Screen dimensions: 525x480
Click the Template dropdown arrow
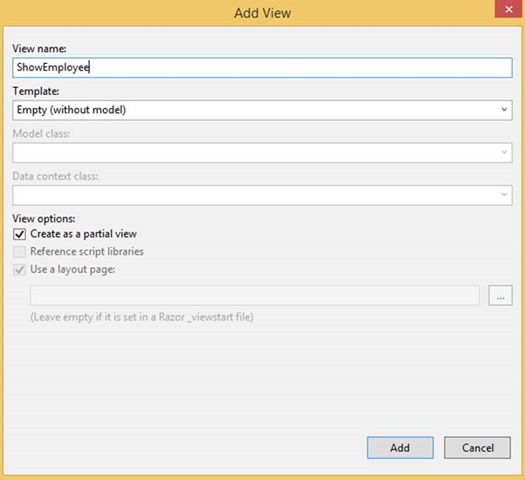click(504, 110)
